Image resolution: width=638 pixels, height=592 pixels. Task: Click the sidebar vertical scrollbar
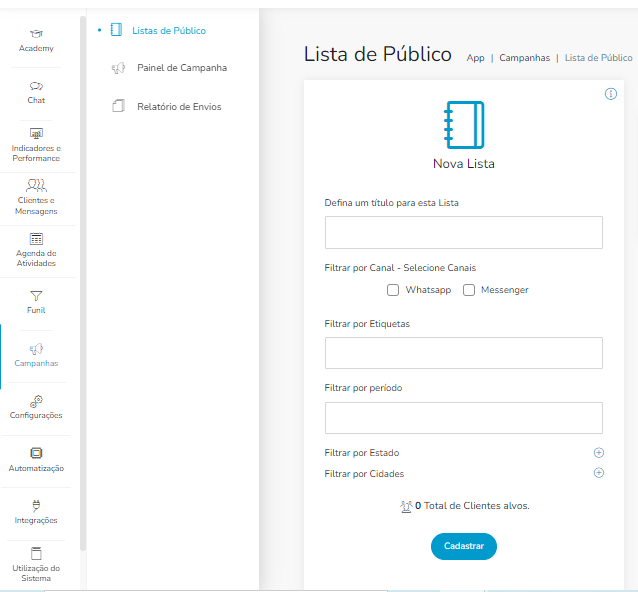click(x=83, y=283)
